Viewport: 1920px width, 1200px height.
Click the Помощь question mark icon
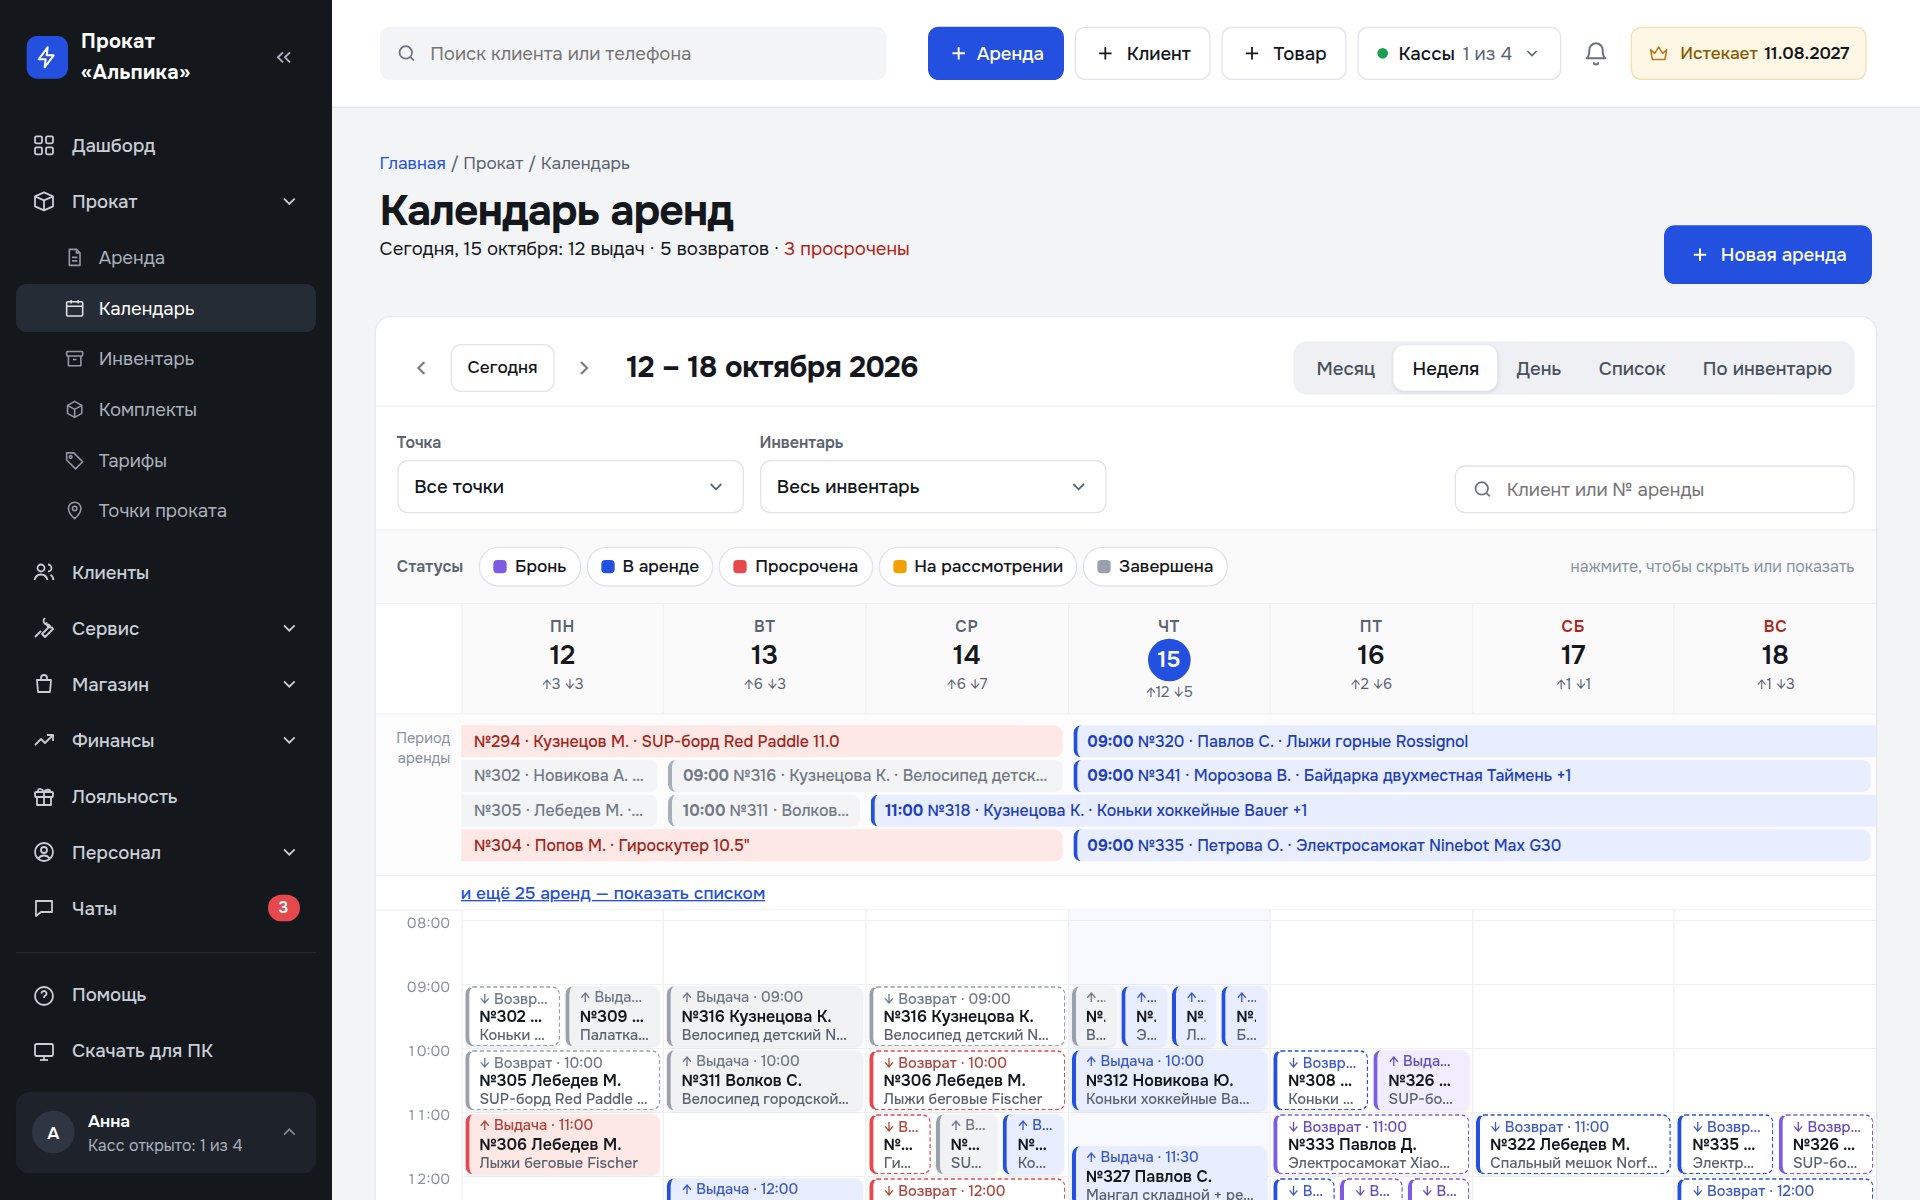click(44, 995)
